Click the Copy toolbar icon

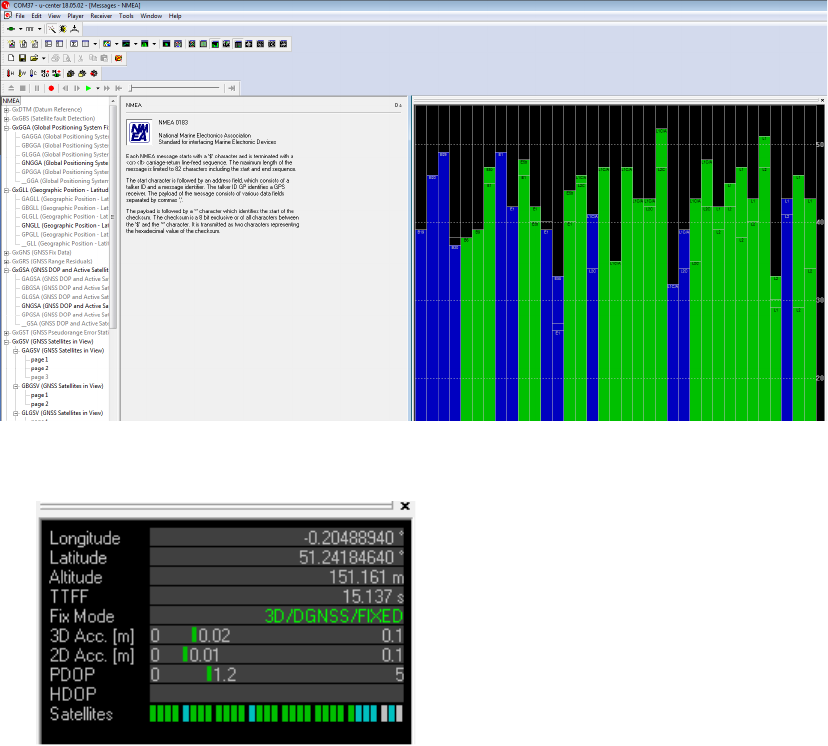click(x=91, y=57)
